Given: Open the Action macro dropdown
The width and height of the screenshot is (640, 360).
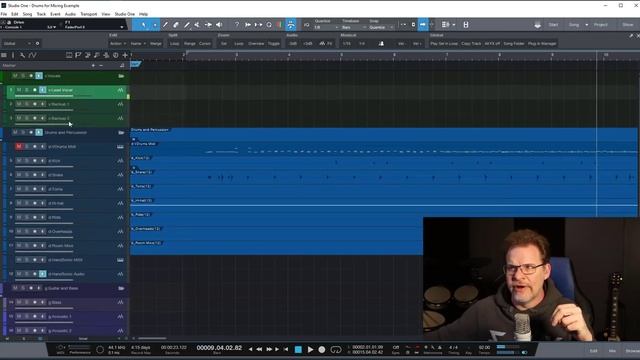Looking at the screenshot, I should [x=118, y=44].
